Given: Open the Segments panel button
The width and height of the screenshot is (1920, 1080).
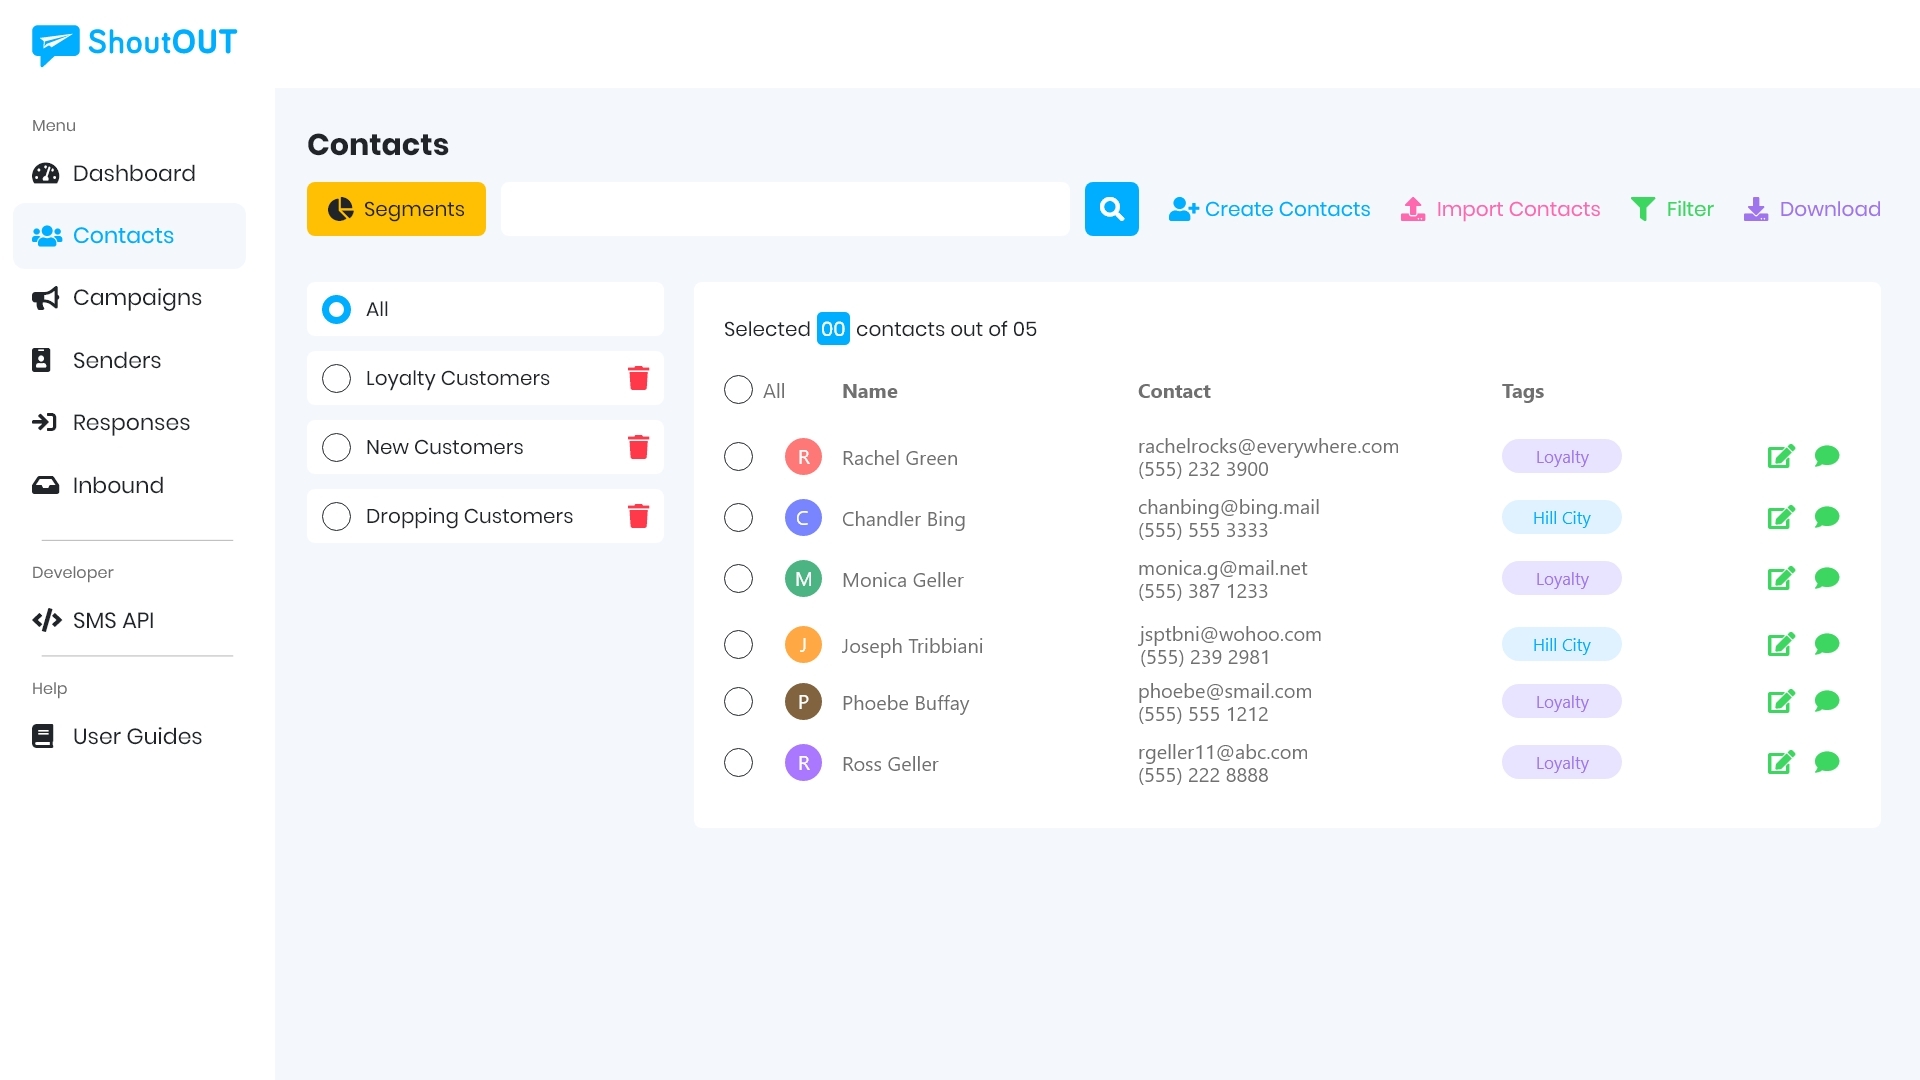Looking at the screenshot, I should coord(396,209).
